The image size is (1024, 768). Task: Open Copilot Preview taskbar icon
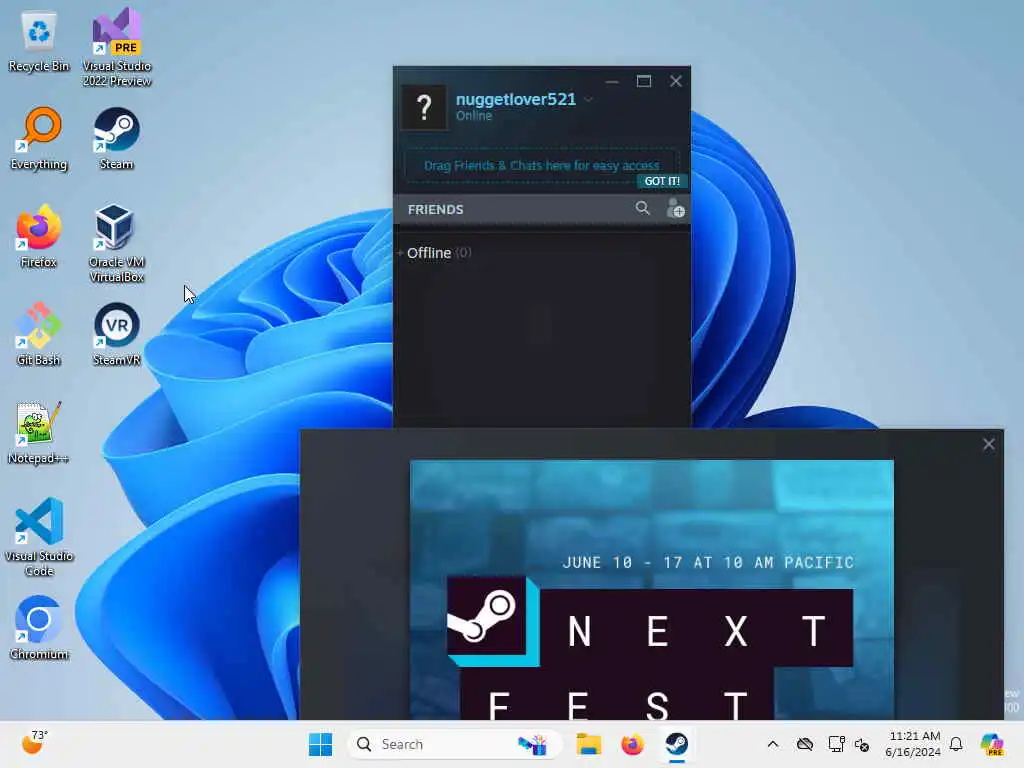pyautogui.click(x=993, y=744)
